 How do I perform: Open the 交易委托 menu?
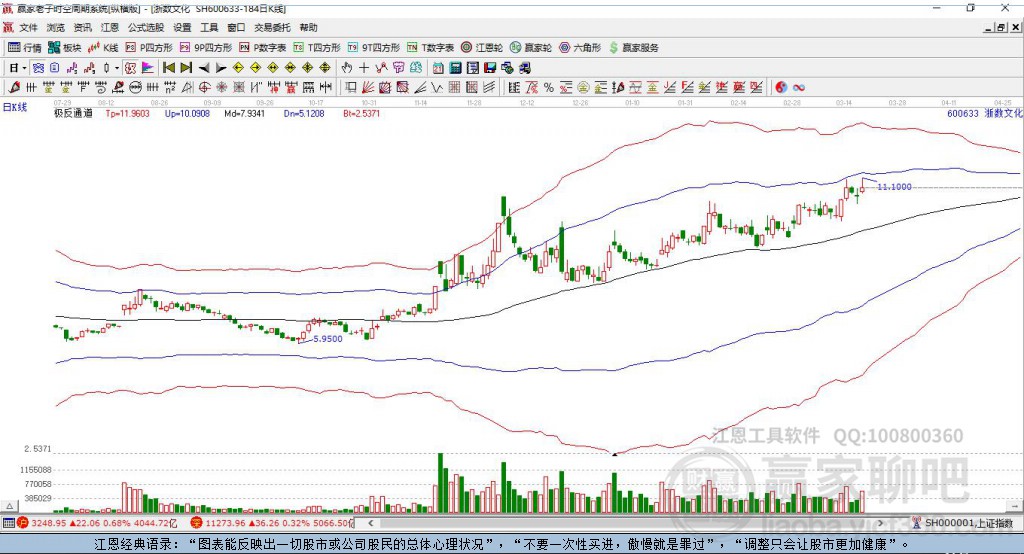[x=272, y=27]
